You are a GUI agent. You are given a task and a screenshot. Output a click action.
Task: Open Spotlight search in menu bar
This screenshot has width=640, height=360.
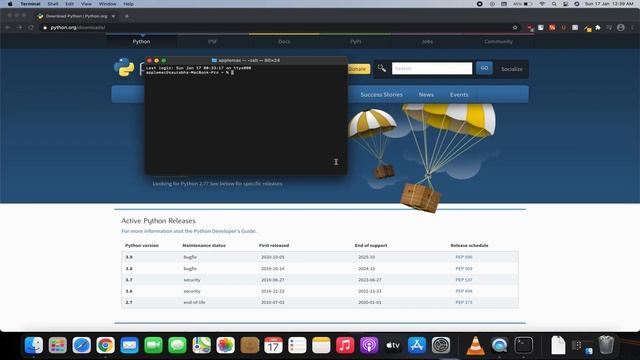[x=554, y=4]
